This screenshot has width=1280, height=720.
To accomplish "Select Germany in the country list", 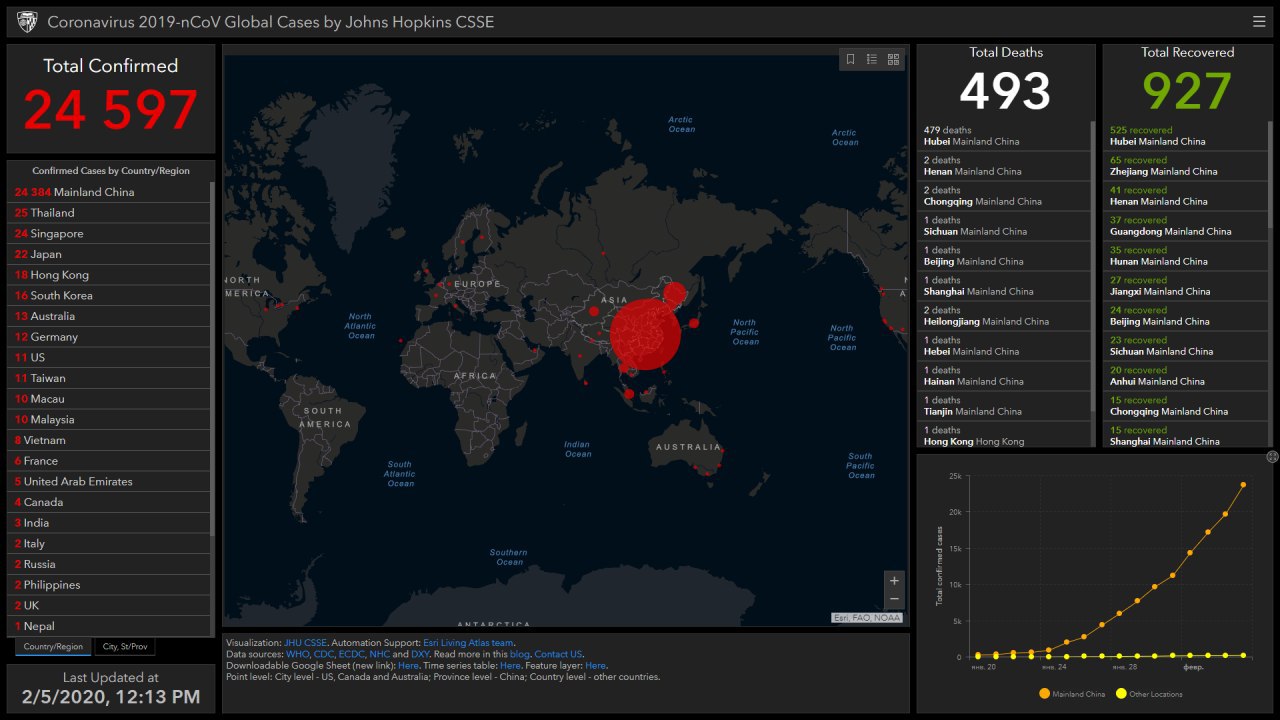I will pos(110,337).
